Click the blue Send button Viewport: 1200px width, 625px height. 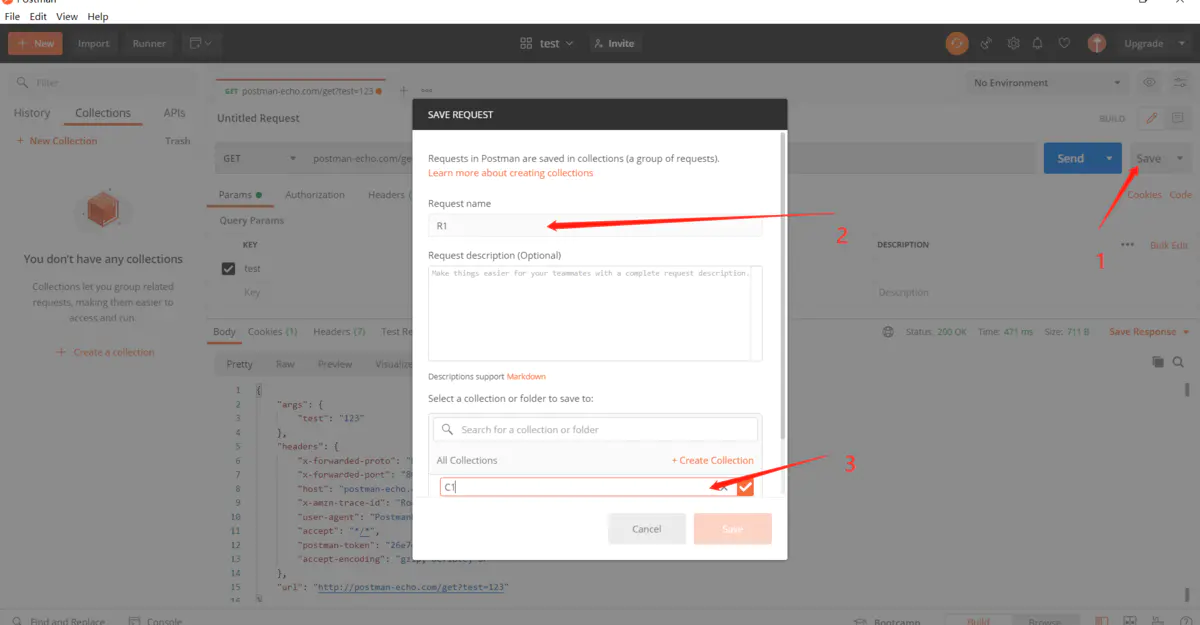(1070, 158)
